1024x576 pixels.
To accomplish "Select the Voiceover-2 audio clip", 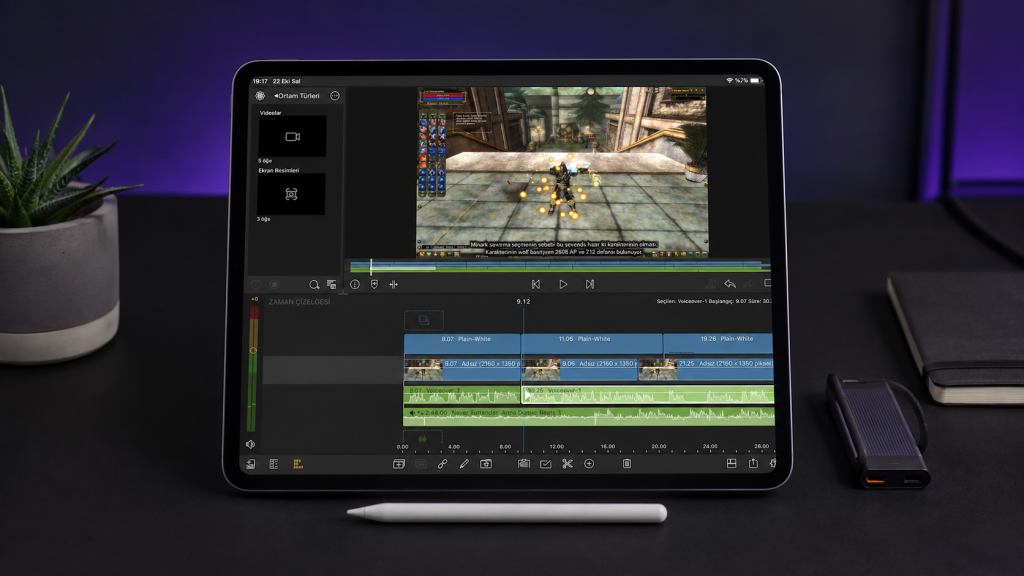I will tap(462, 394).
